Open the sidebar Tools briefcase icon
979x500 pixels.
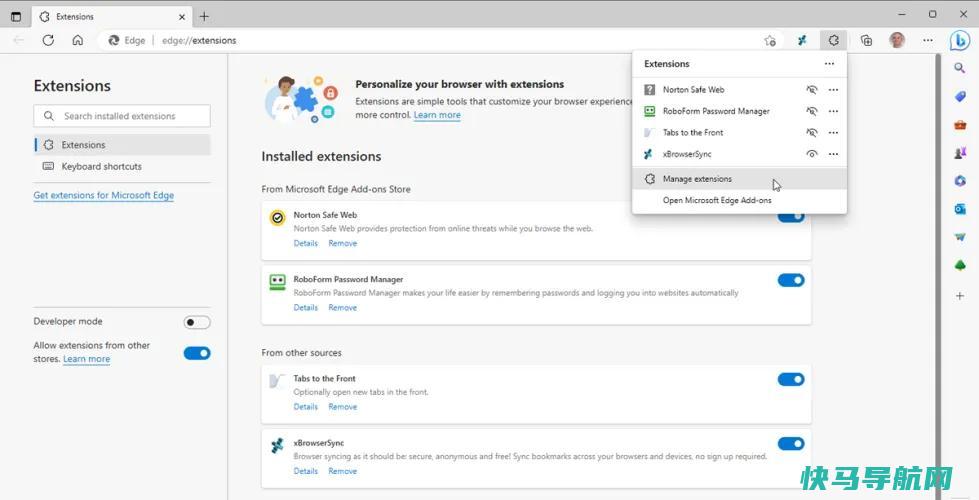click(960, 125)
